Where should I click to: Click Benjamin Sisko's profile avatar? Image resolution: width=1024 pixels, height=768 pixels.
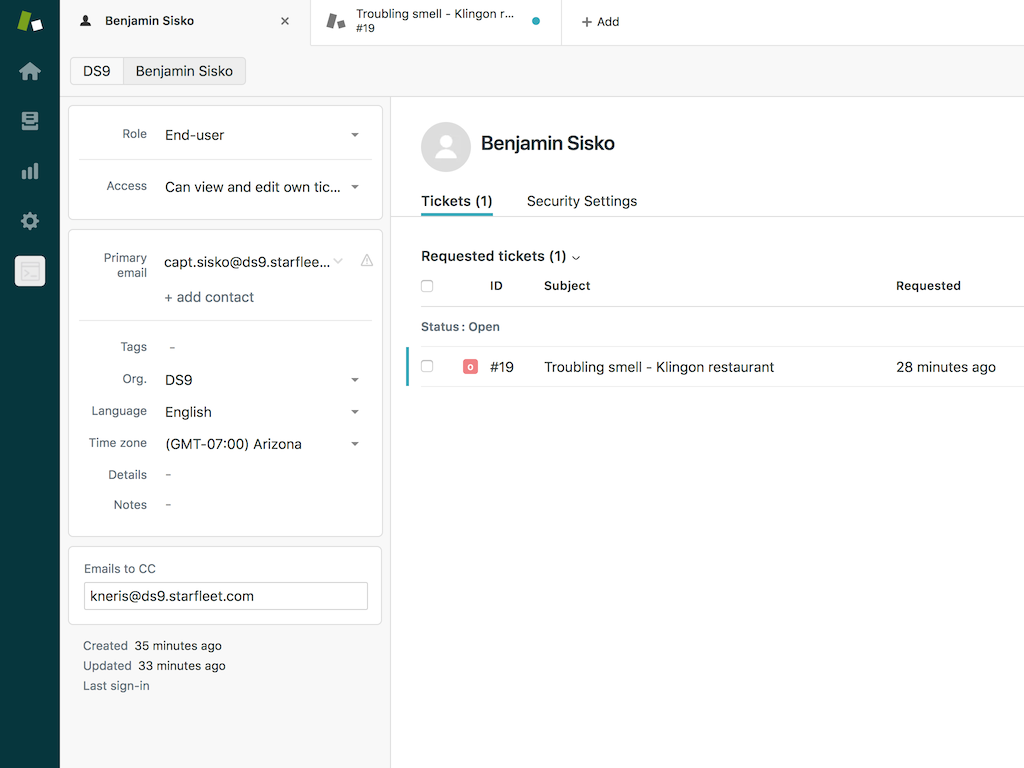pos(446,147)
